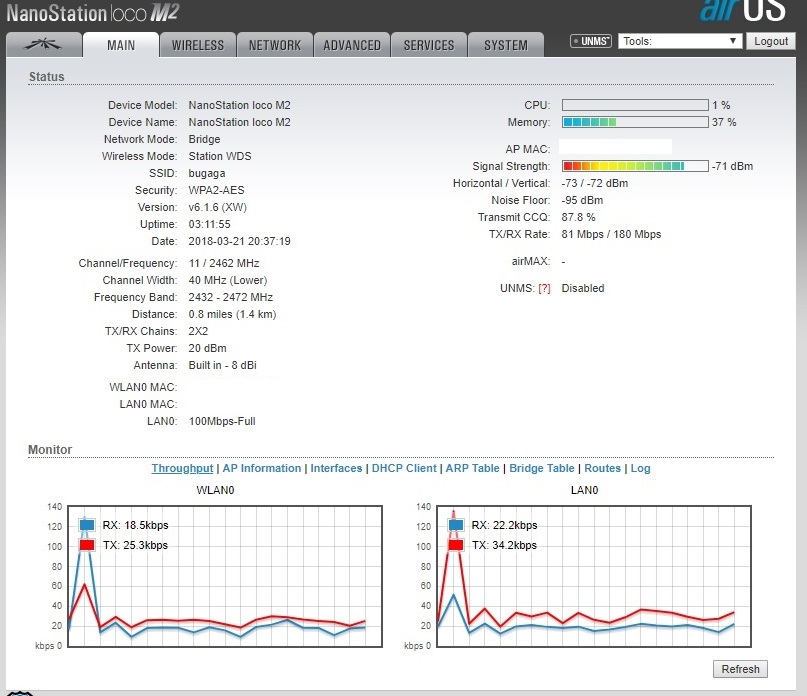Open the Tools dropdown
Viewport: 807px width, 696px height.
[x=680, y=41]
